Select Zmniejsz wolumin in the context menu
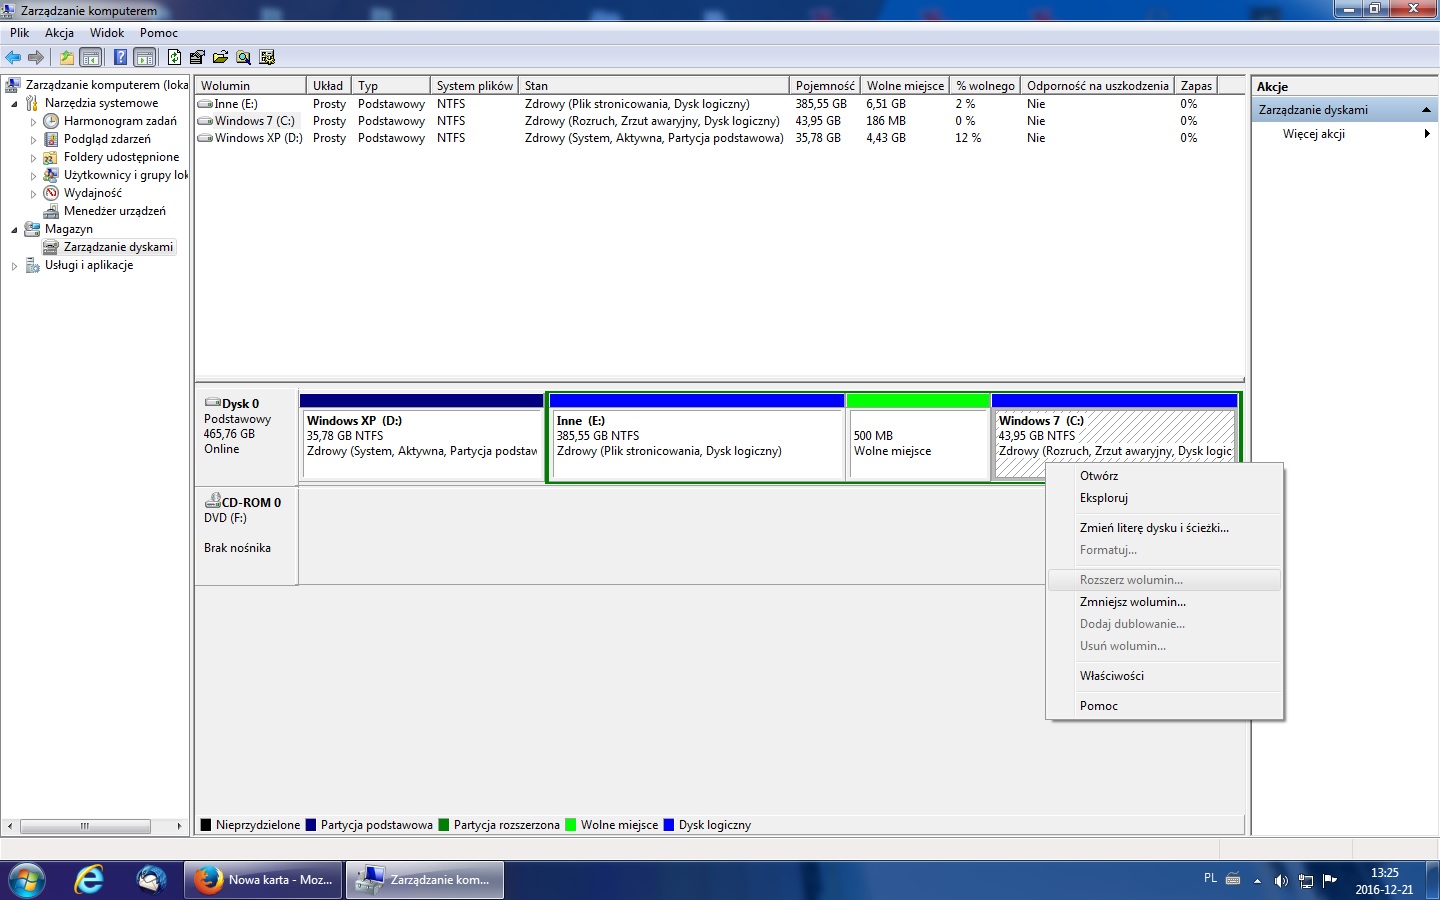Image resolution: width=1440 pixels, height=900 pixels. (1164, 602)
